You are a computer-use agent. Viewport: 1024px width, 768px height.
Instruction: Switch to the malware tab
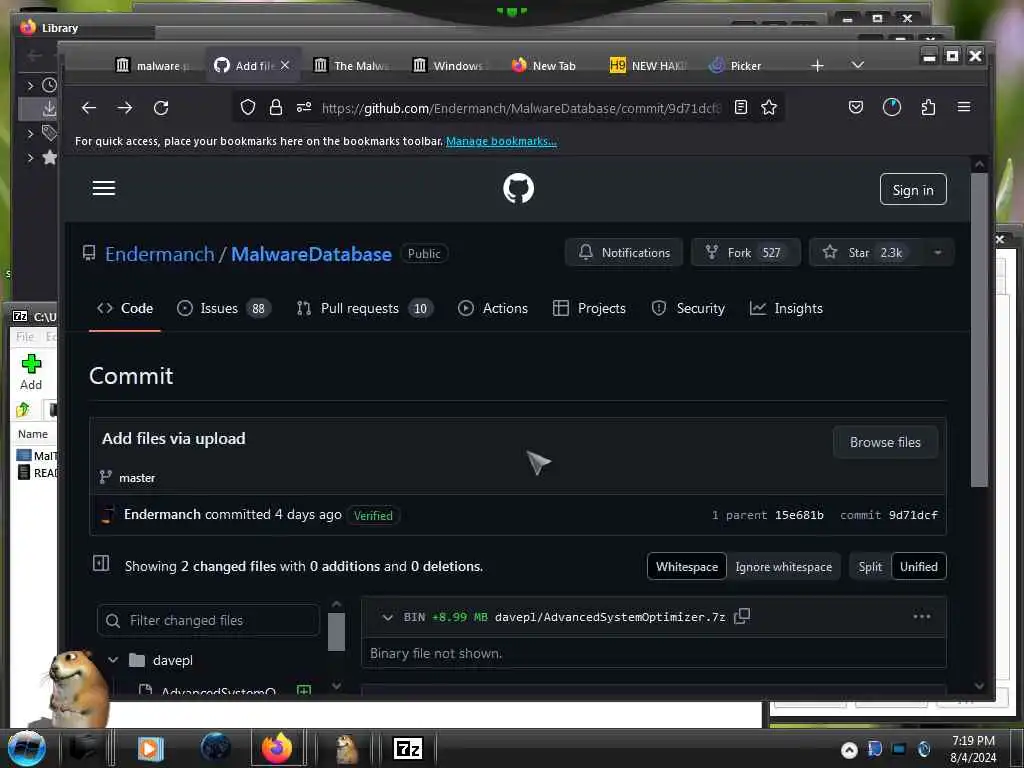(x=154, y=65)
